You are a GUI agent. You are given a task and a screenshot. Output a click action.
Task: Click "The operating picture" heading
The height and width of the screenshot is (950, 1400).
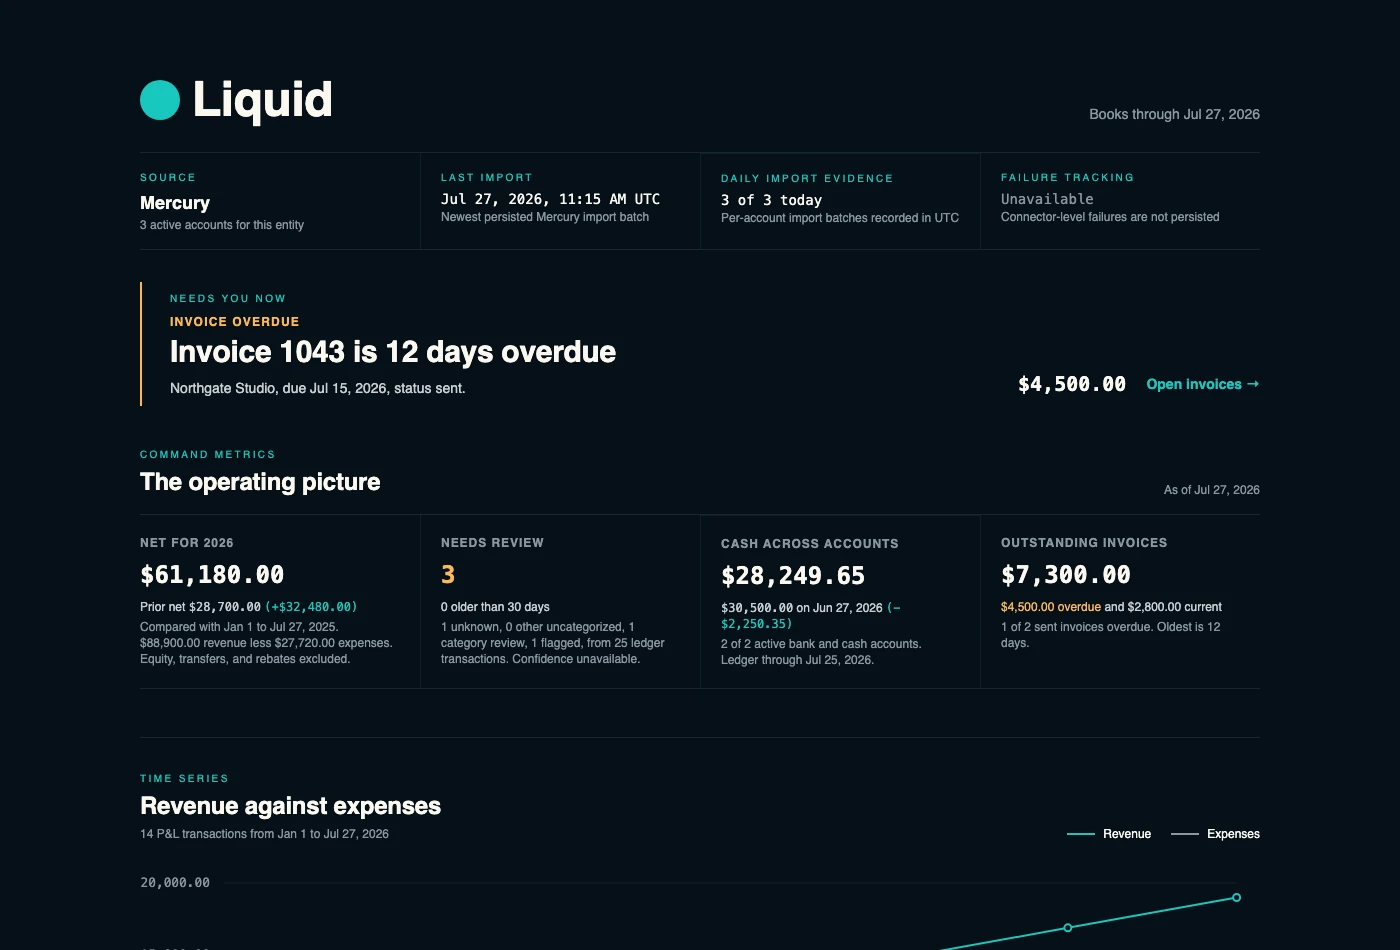[x=260, y=482]
